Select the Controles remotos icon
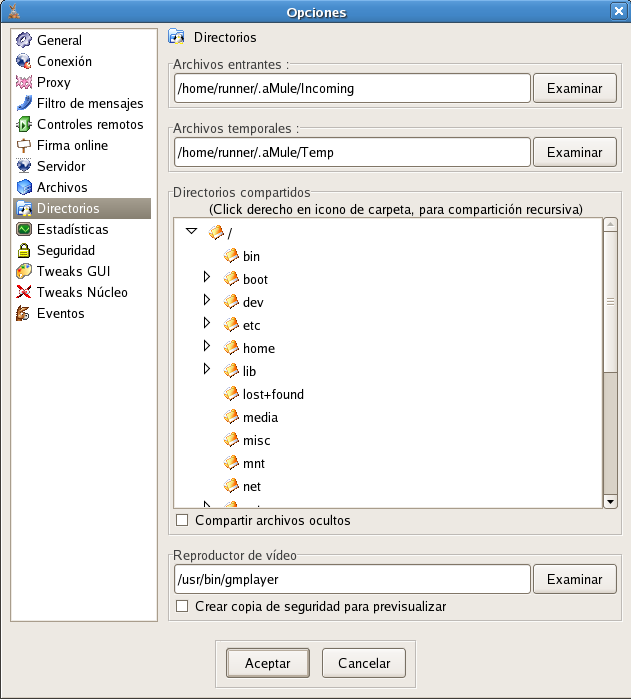The image size is (631, 699). pyautogui.click(x=24, y=125)
